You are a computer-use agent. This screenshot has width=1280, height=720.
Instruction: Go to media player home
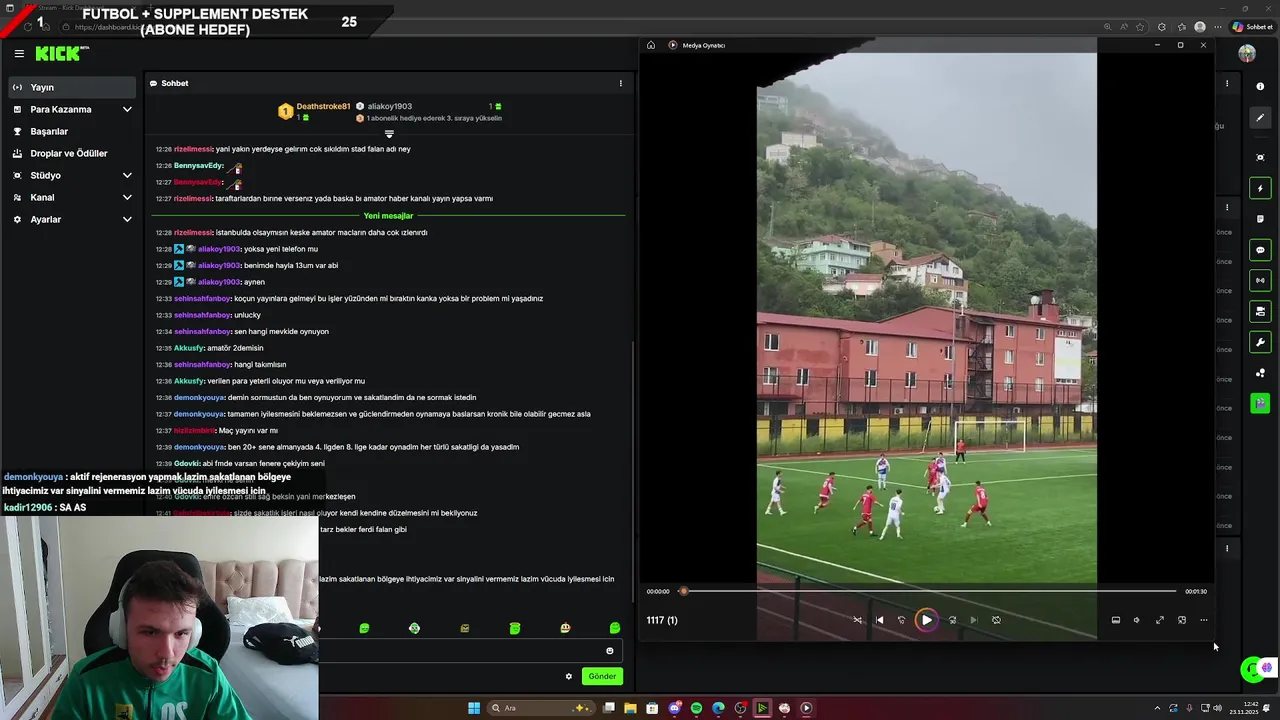[x=651, y=45]
